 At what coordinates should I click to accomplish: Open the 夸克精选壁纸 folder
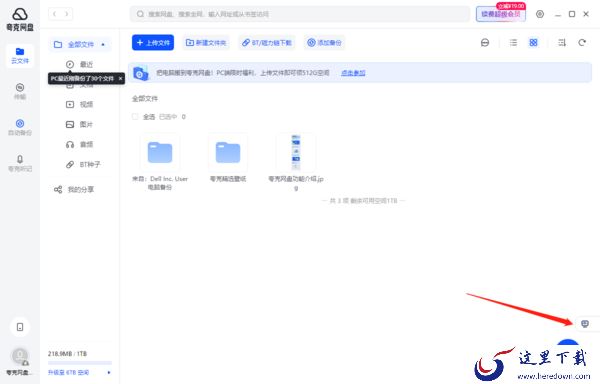point(228,153)
